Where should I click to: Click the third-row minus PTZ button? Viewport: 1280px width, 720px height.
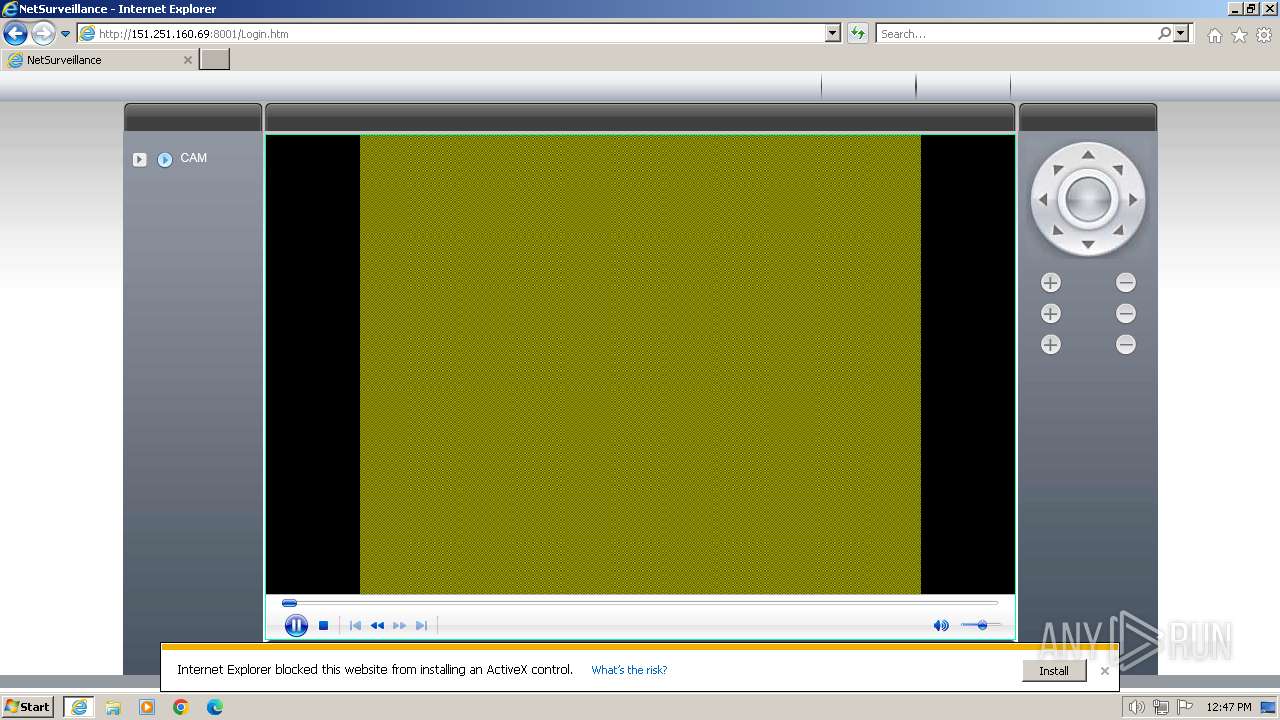coord(1126,345)
